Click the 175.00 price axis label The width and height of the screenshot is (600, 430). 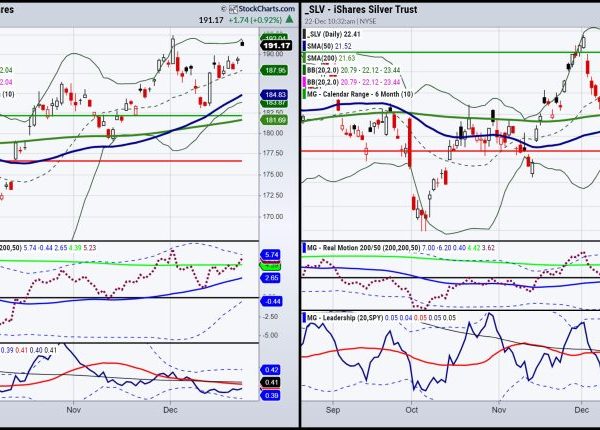(273, 174)
